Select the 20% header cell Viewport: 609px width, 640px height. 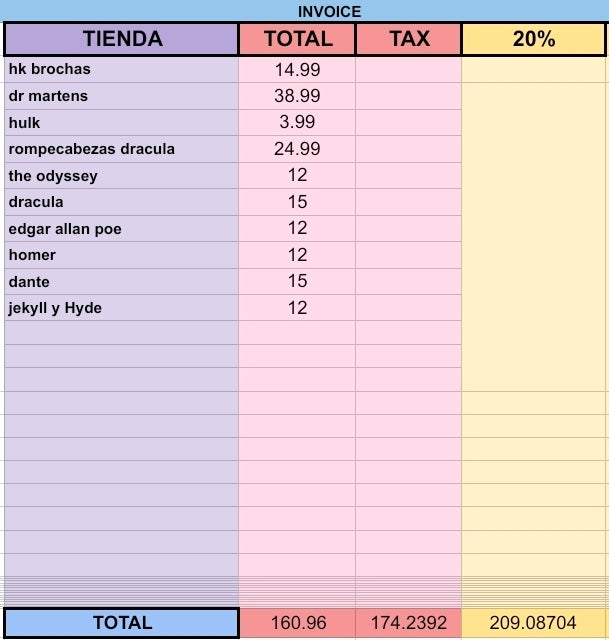point(533,39)
